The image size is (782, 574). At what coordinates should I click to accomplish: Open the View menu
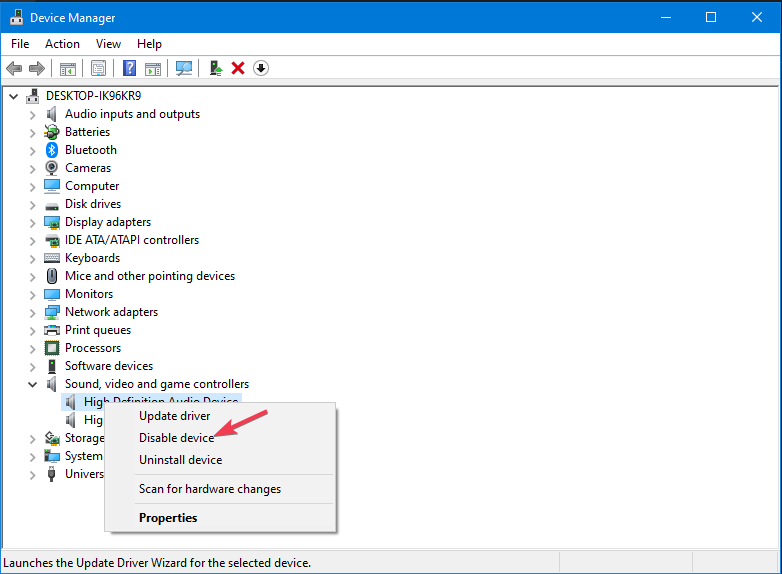point(108,44)
